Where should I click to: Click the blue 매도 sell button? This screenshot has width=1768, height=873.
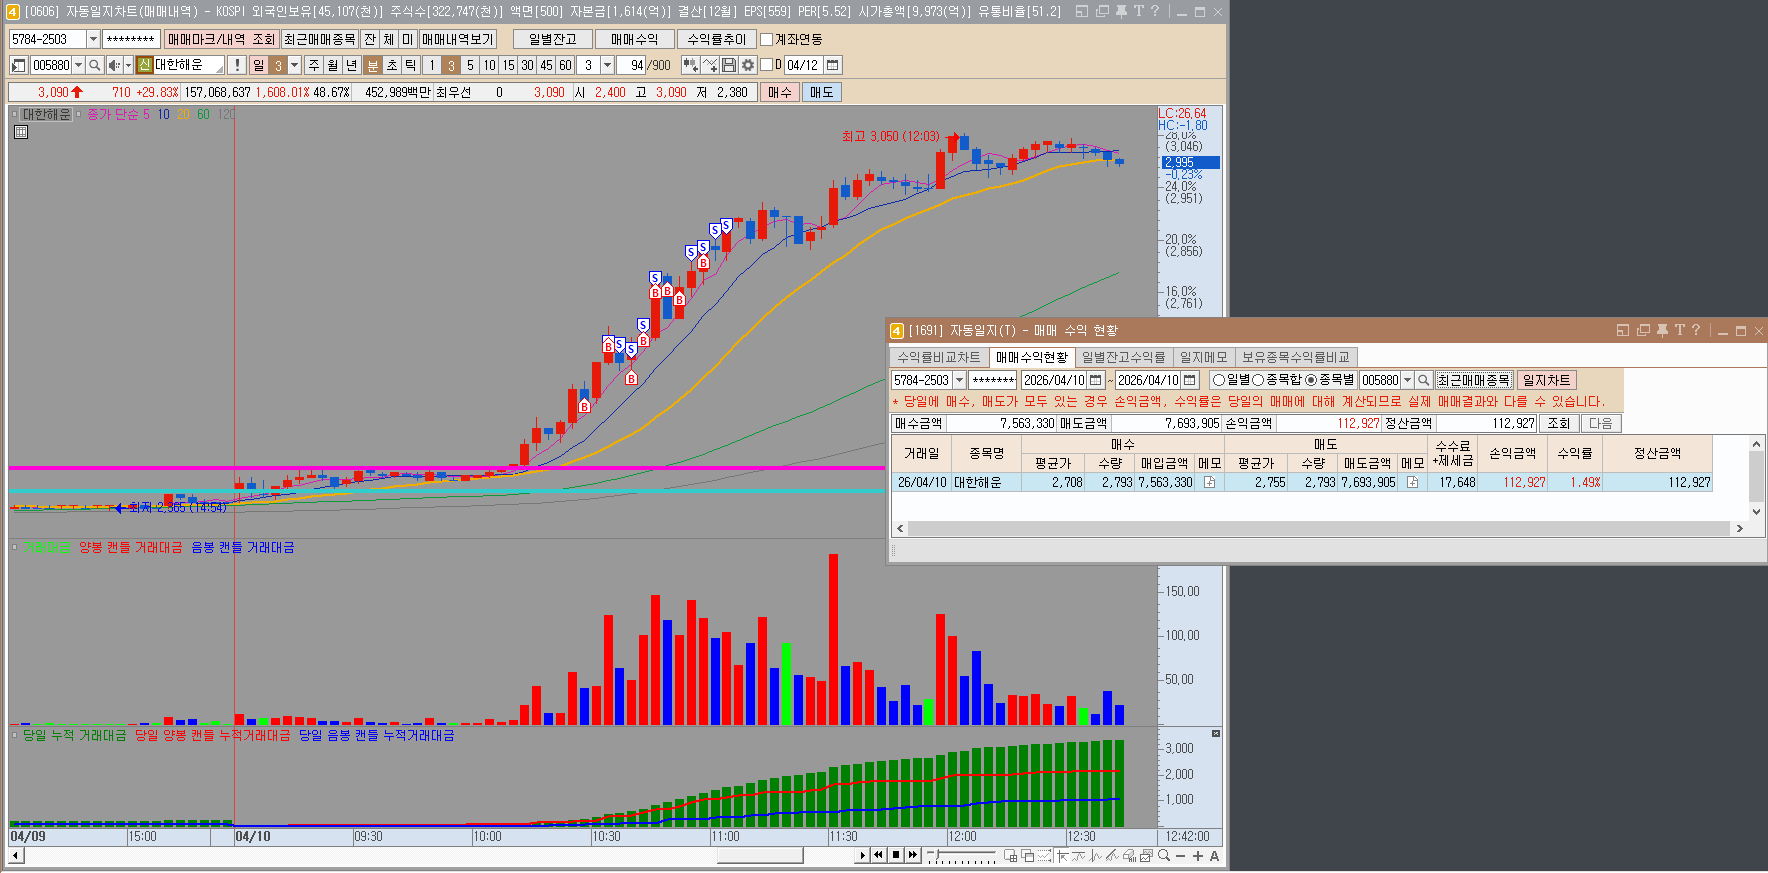(x=821, y=92)
